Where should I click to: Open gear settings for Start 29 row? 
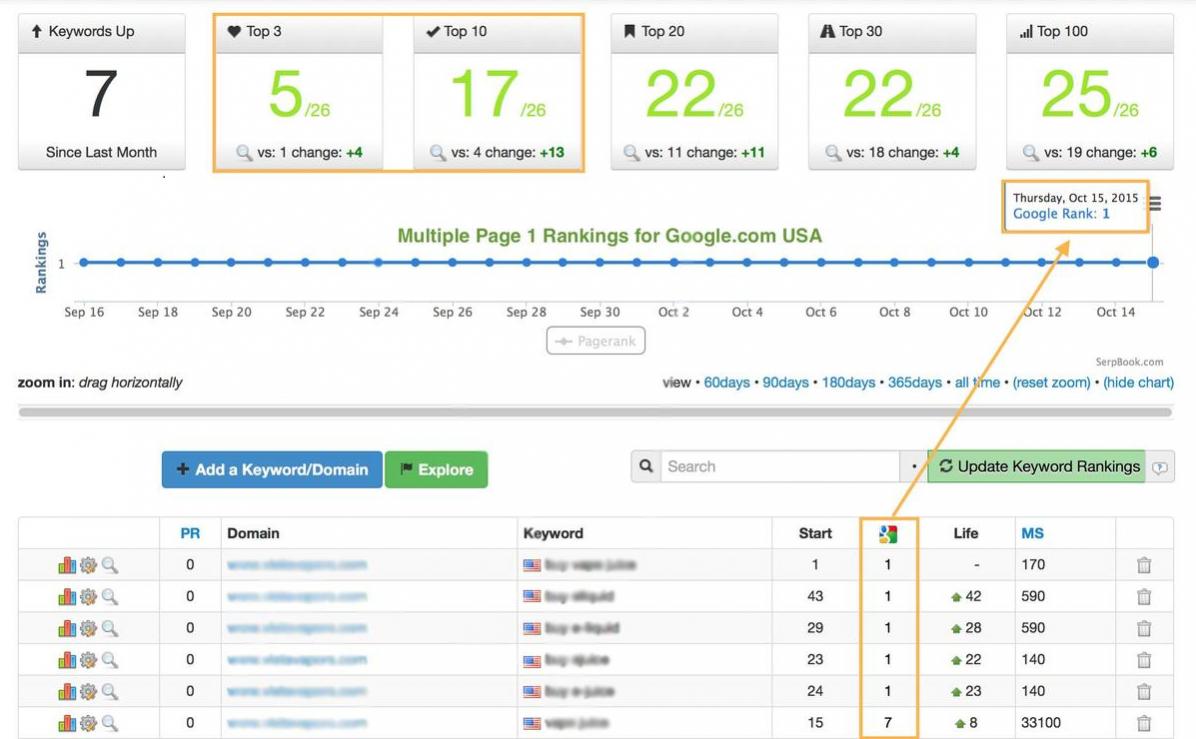(x=88, y=628)
